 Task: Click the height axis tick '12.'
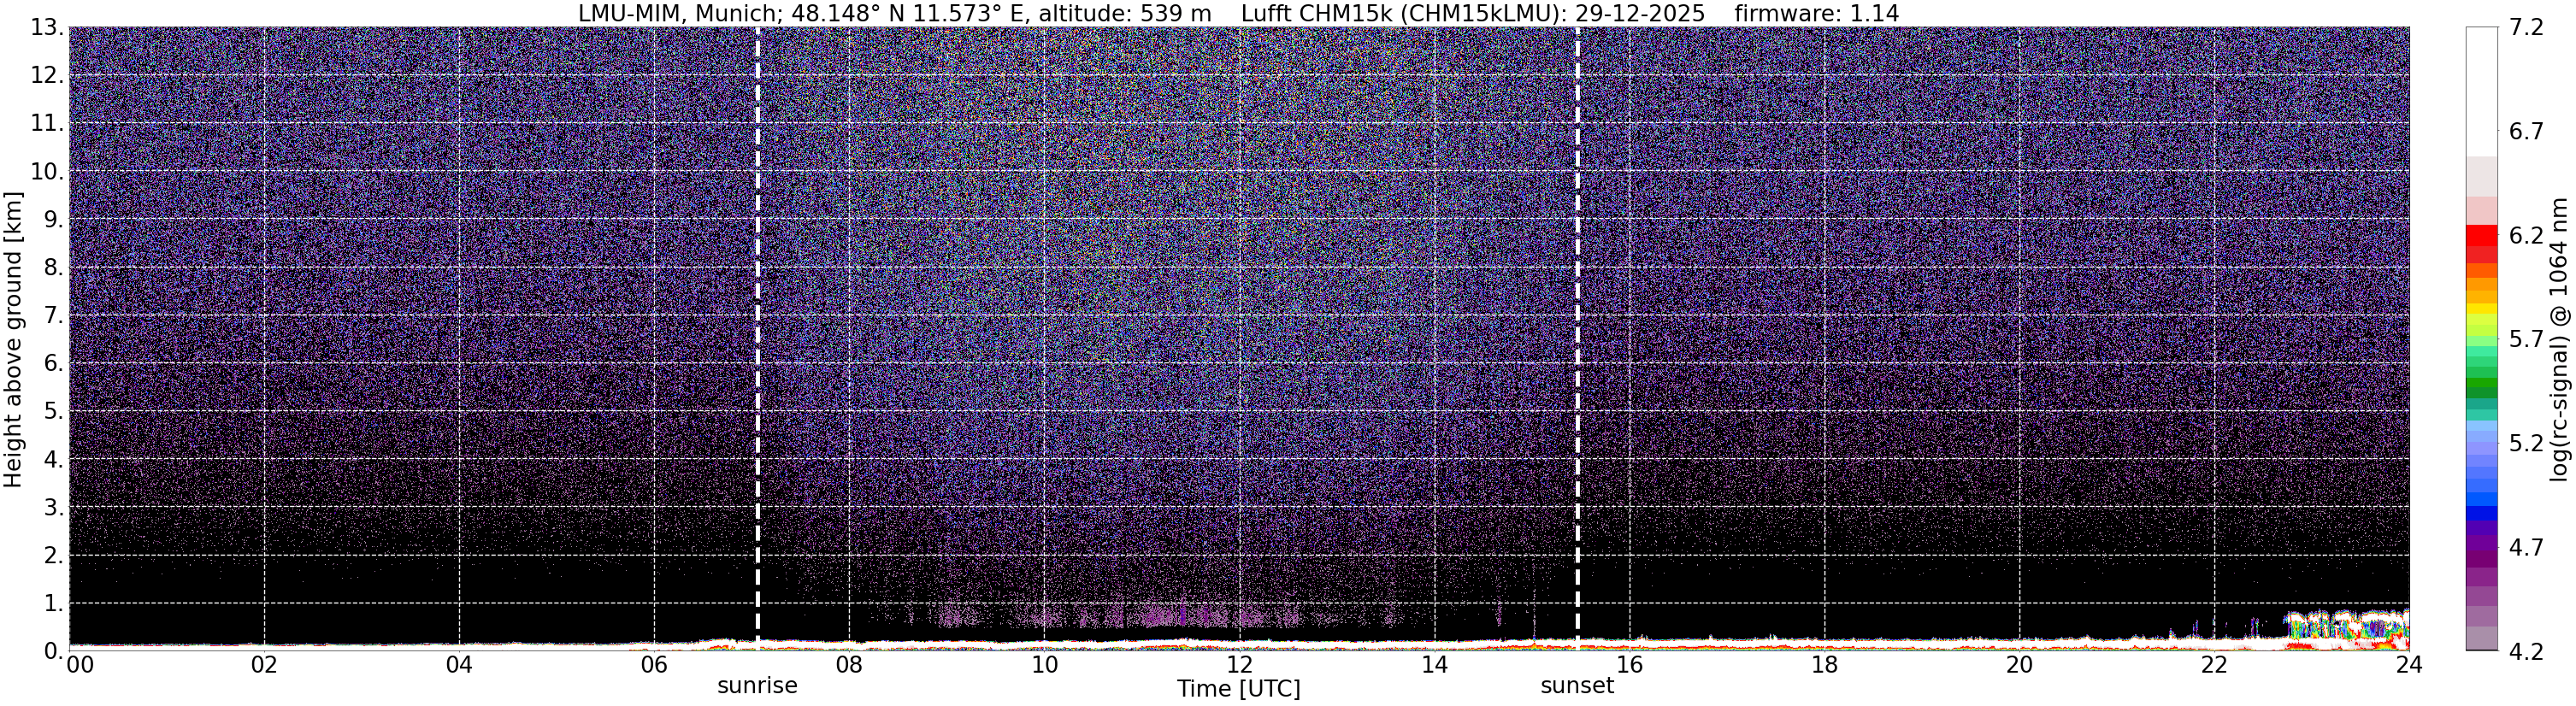tap(46, 76)
